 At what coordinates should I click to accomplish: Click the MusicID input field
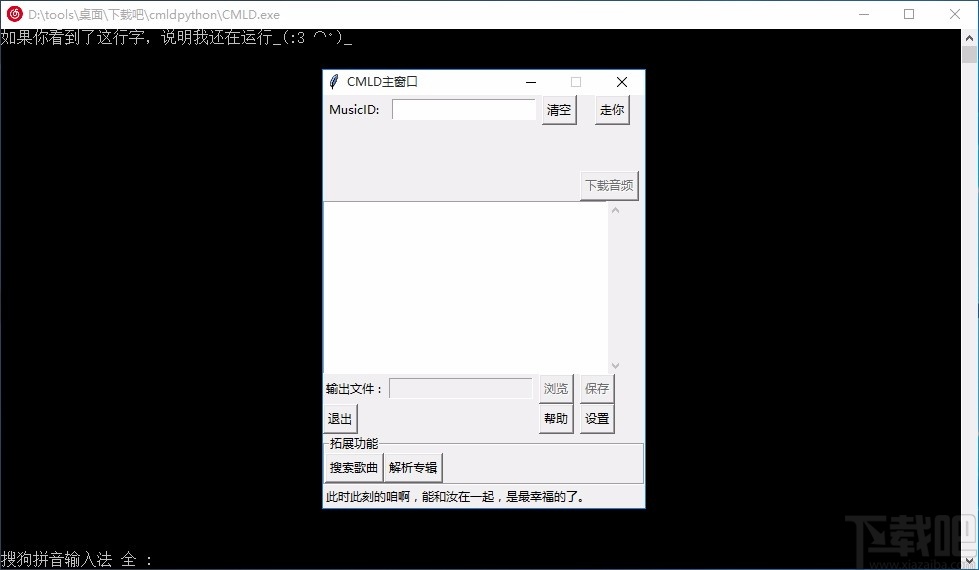[463, 109]
